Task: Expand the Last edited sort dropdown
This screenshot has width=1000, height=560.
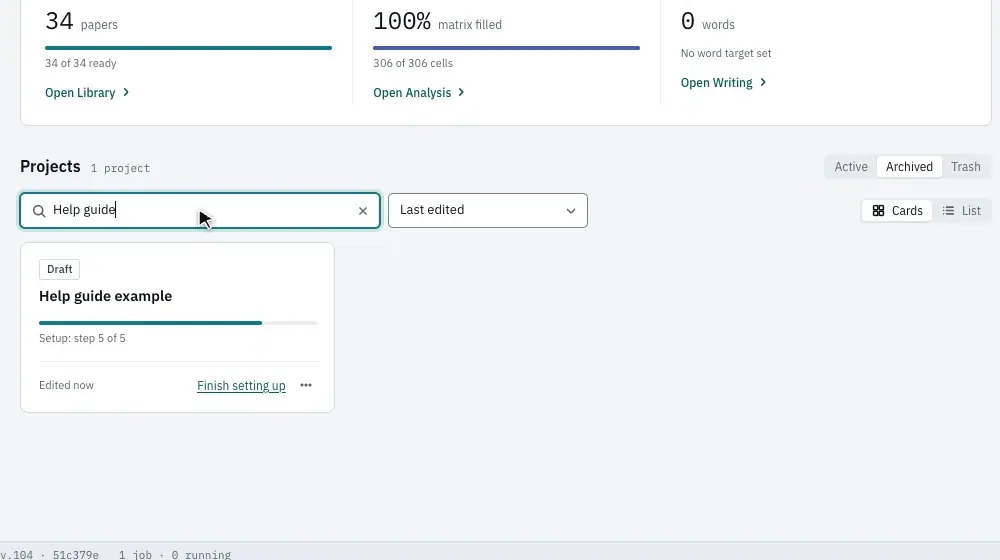Action: coord(488,210)
